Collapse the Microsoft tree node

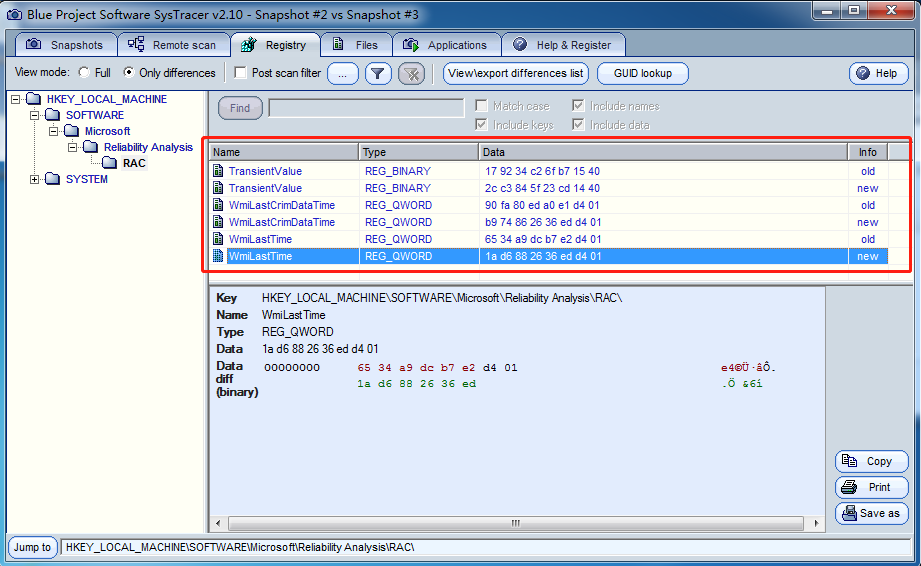pos(53,131)
